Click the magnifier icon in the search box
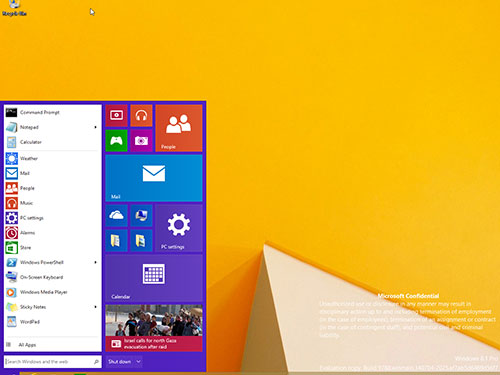Viewport: 500px width, 375px height. click(96, 362)
